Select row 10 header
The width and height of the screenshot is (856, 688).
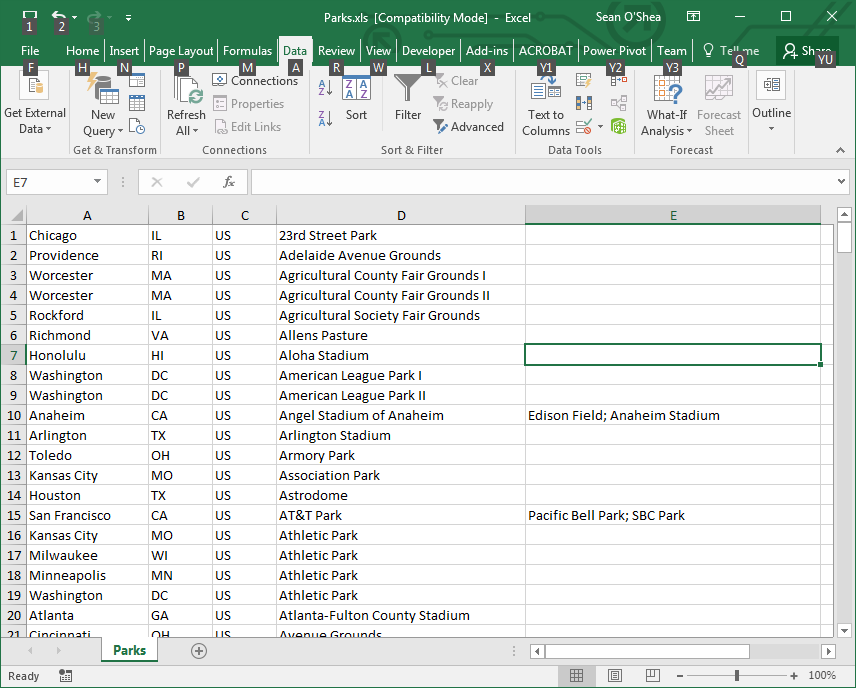pos(14,416)
